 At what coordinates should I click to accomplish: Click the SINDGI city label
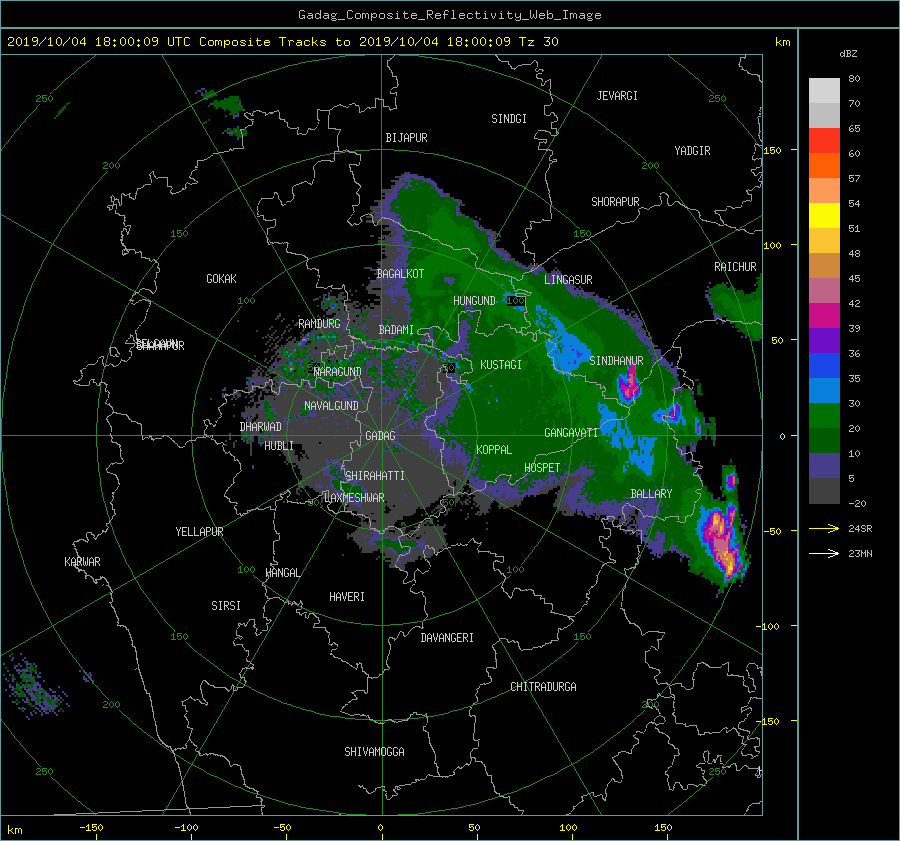pyautogui.click(x=509, y=119)
